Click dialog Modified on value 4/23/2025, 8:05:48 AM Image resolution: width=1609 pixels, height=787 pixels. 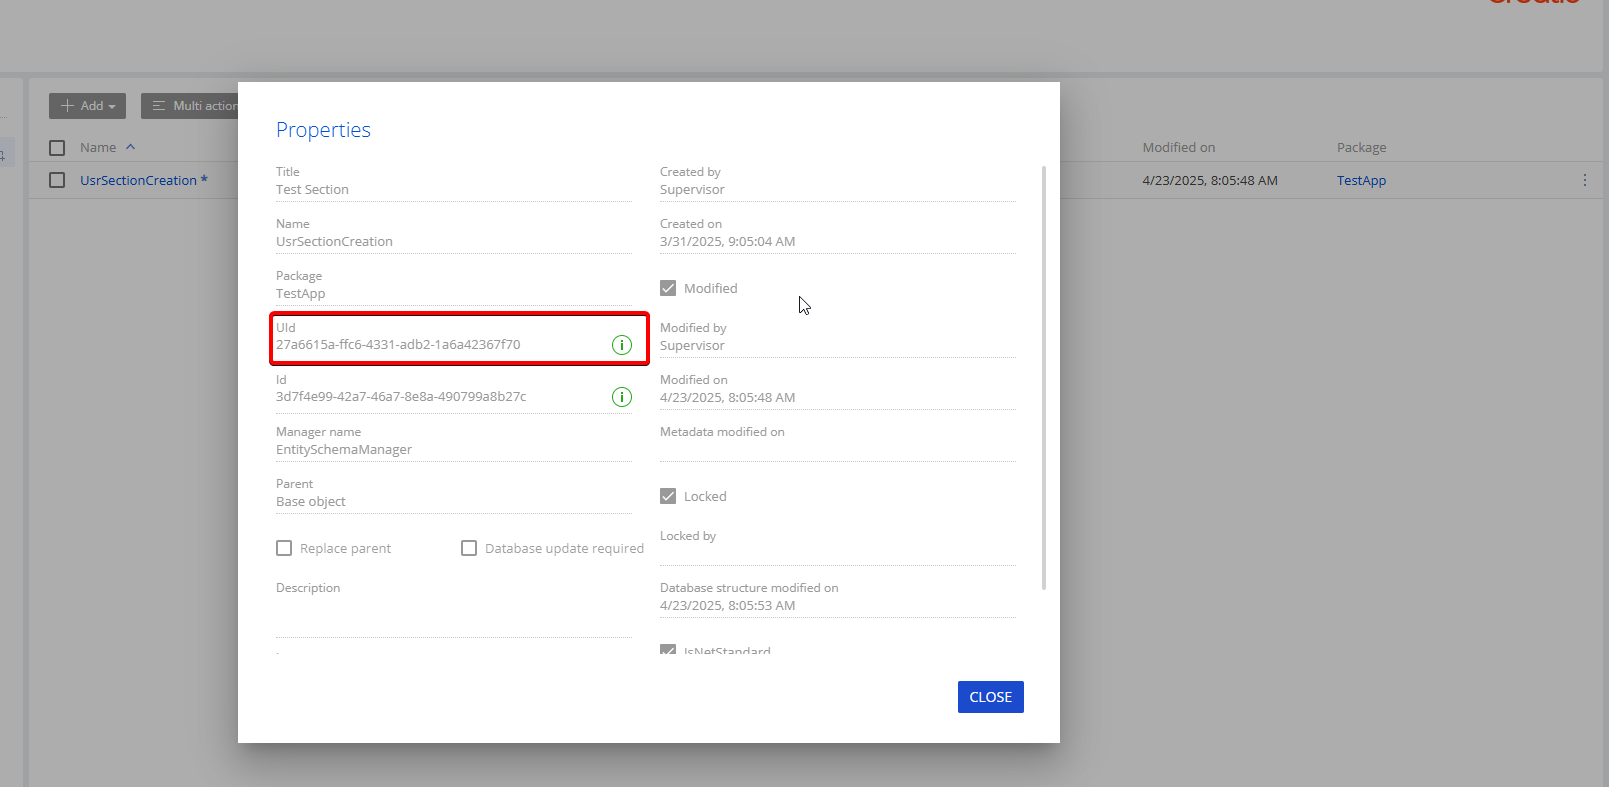[728, 398]
